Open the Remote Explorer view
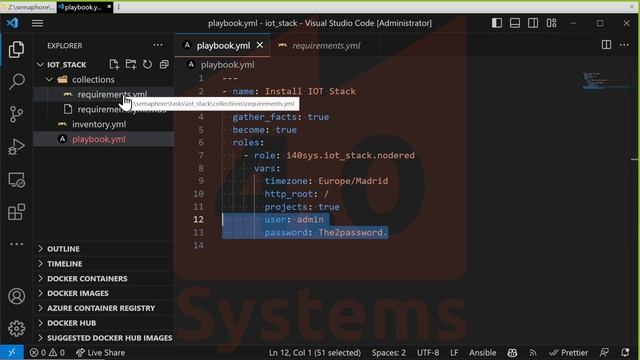The image size is (640, 360). pyautogui.click(x=16, y=180)
